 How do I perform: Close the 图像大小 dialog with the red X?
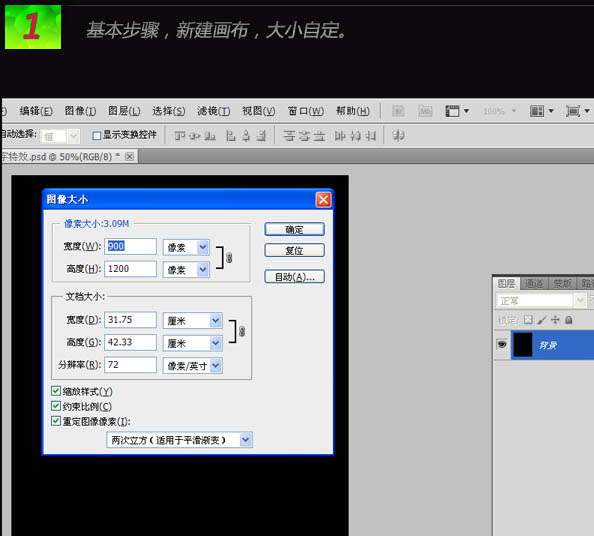pos(324,199)
